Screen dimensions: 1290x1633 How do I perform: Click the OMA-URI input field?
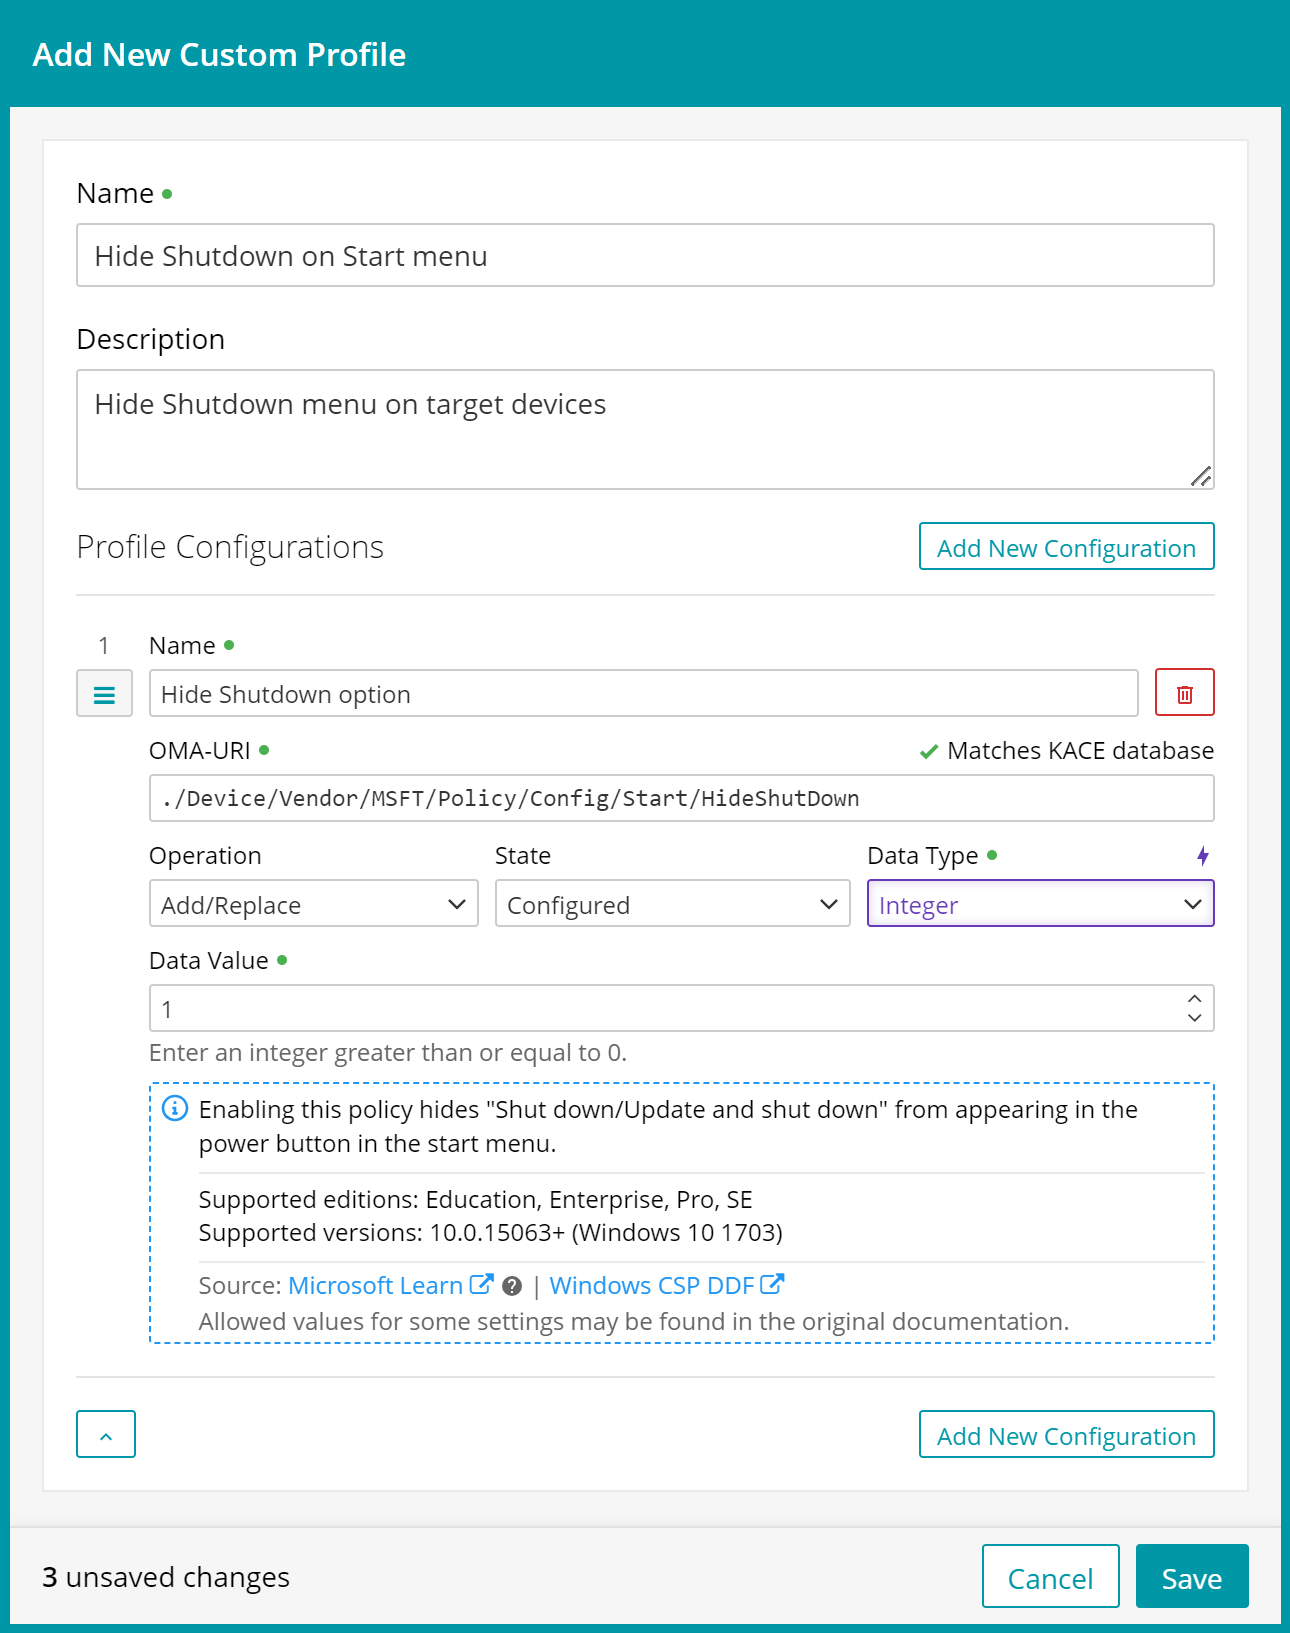[681, 798]
